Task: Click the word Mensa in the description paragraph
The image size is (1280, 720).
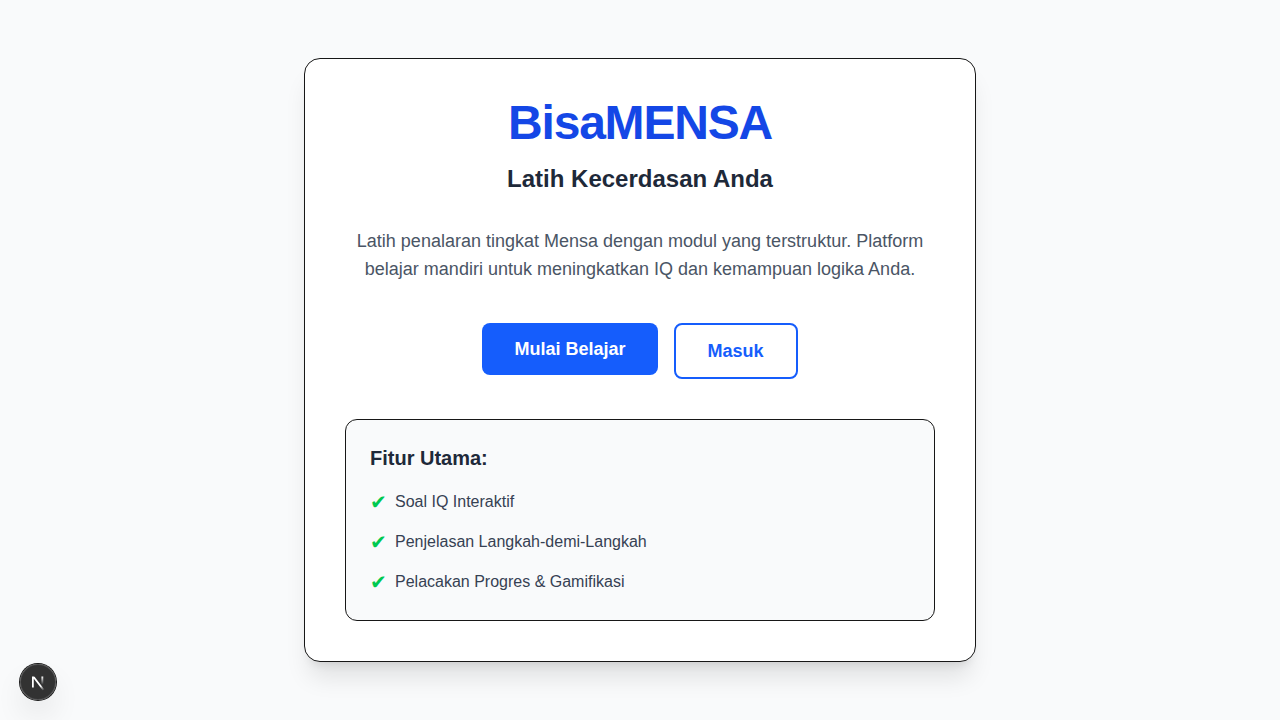Action: 571,241
